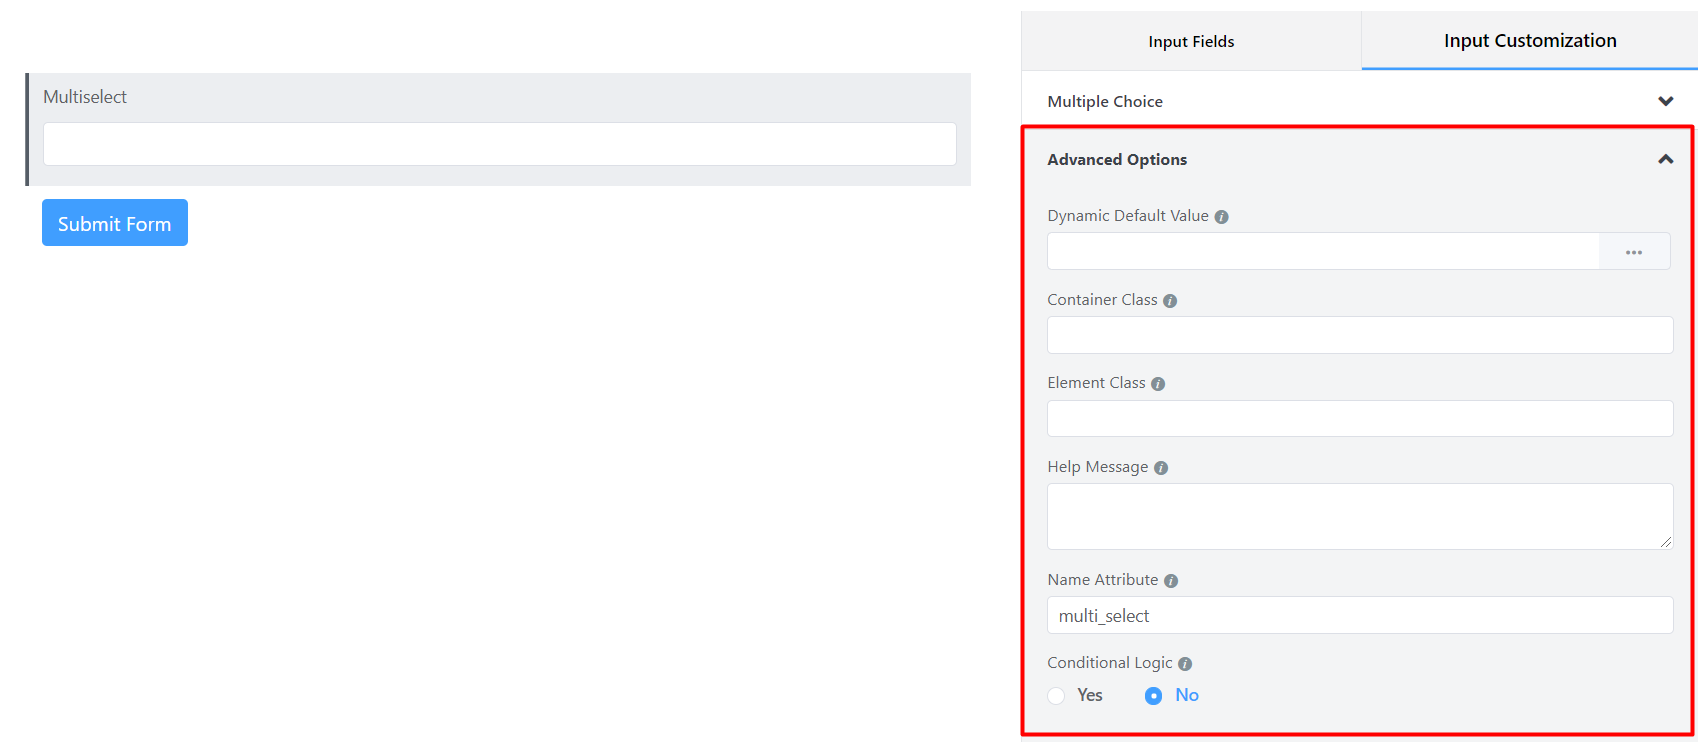Click the Container Class info icon
Viewport: 1698px width, 742px height.
click(x=1170, y=301)
